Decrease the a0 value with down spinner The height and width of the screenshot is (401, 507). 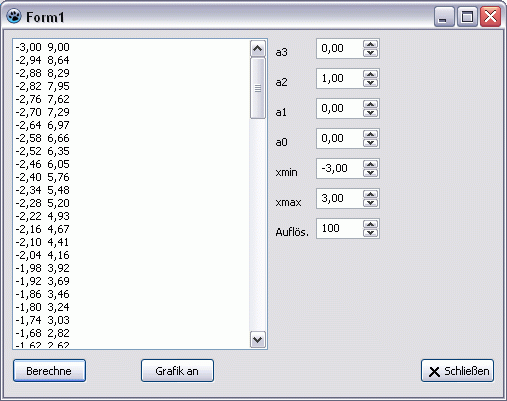370,143
